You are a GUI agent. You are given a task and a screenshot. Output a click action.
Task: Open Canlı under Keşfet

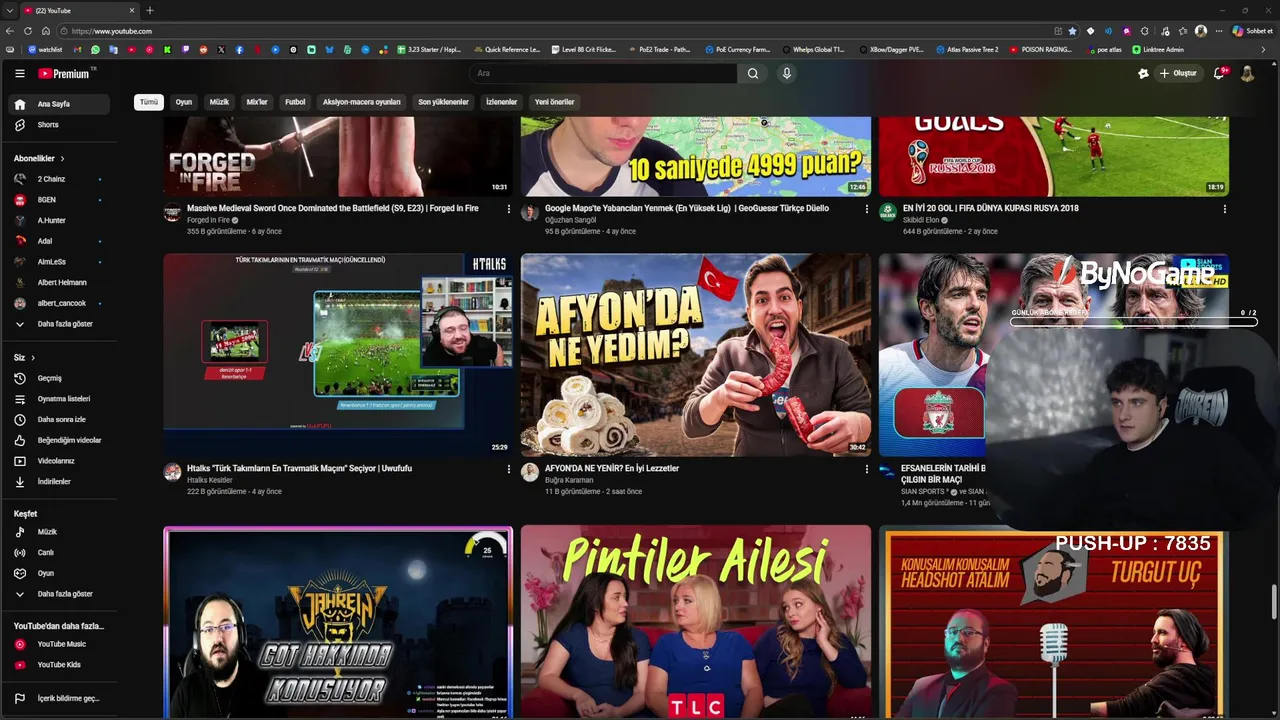pyautogui.click(x=60, y=552)
